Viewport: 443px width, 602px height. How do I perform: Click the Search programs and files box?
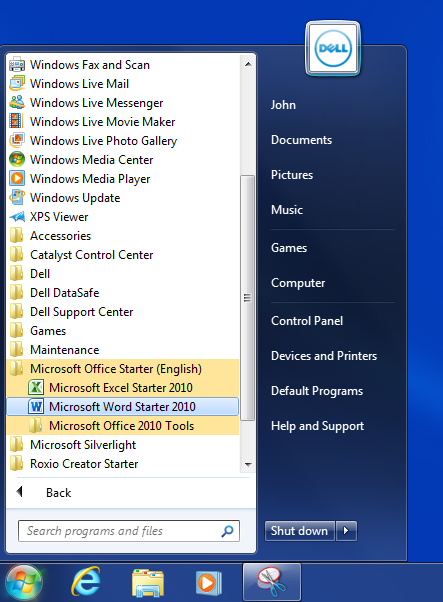click(129, 531)
